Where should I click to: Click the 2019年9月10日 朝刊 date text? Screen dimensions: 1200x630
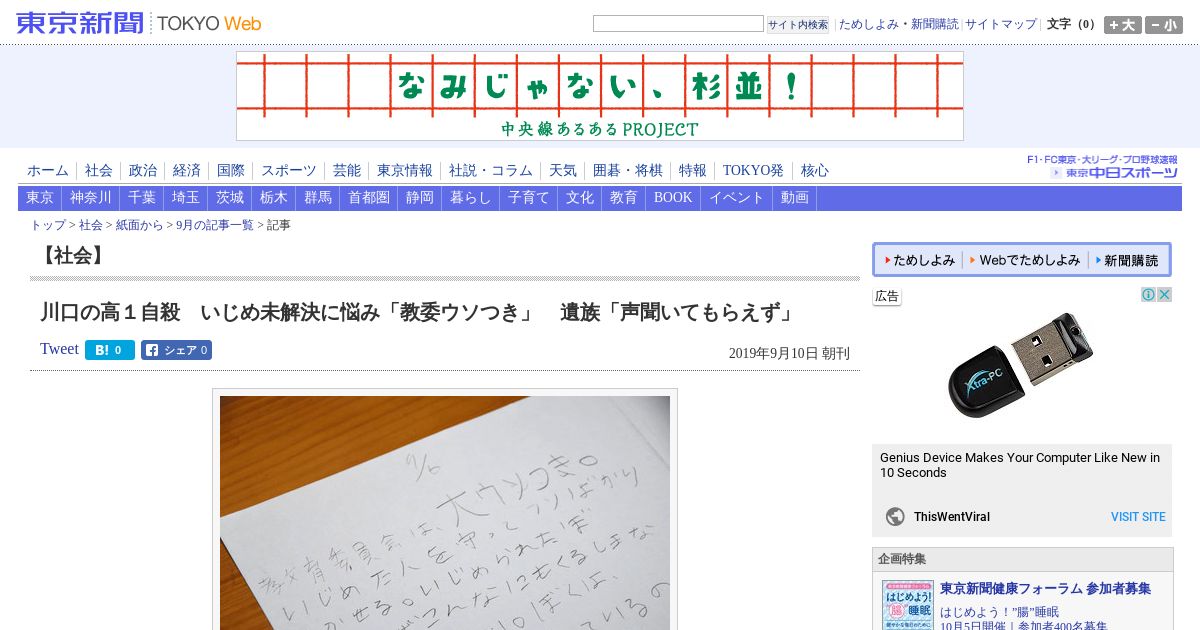click(x=789, y=353)
